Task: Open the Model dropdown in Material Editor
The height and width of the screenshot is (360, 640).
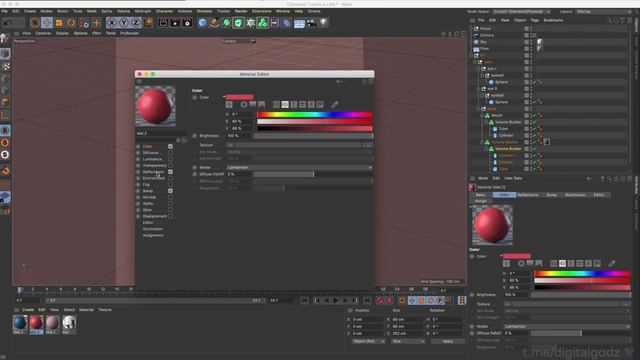Action: coord(299,167)
